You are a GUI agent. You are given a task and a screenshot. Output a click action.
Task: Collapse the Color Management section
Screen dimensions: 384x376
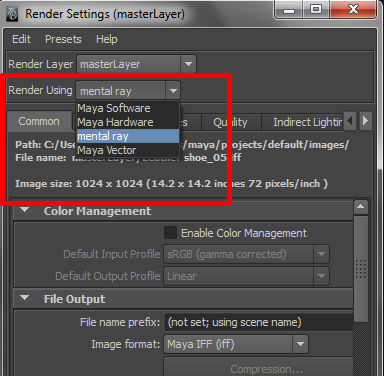pos(24,210)
